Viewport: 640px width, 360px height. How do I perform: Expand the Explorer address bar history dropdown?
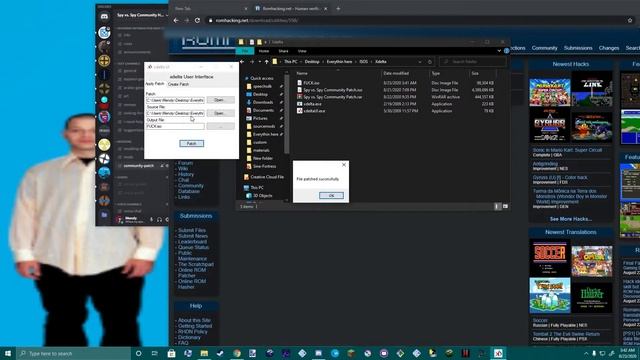[420, 62]
